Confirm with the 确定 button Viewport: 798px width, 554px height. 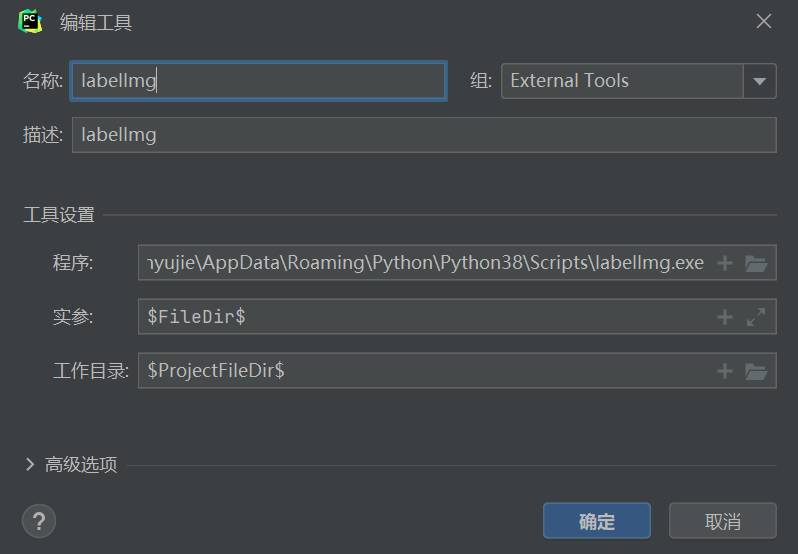click(x=596, y=521)
